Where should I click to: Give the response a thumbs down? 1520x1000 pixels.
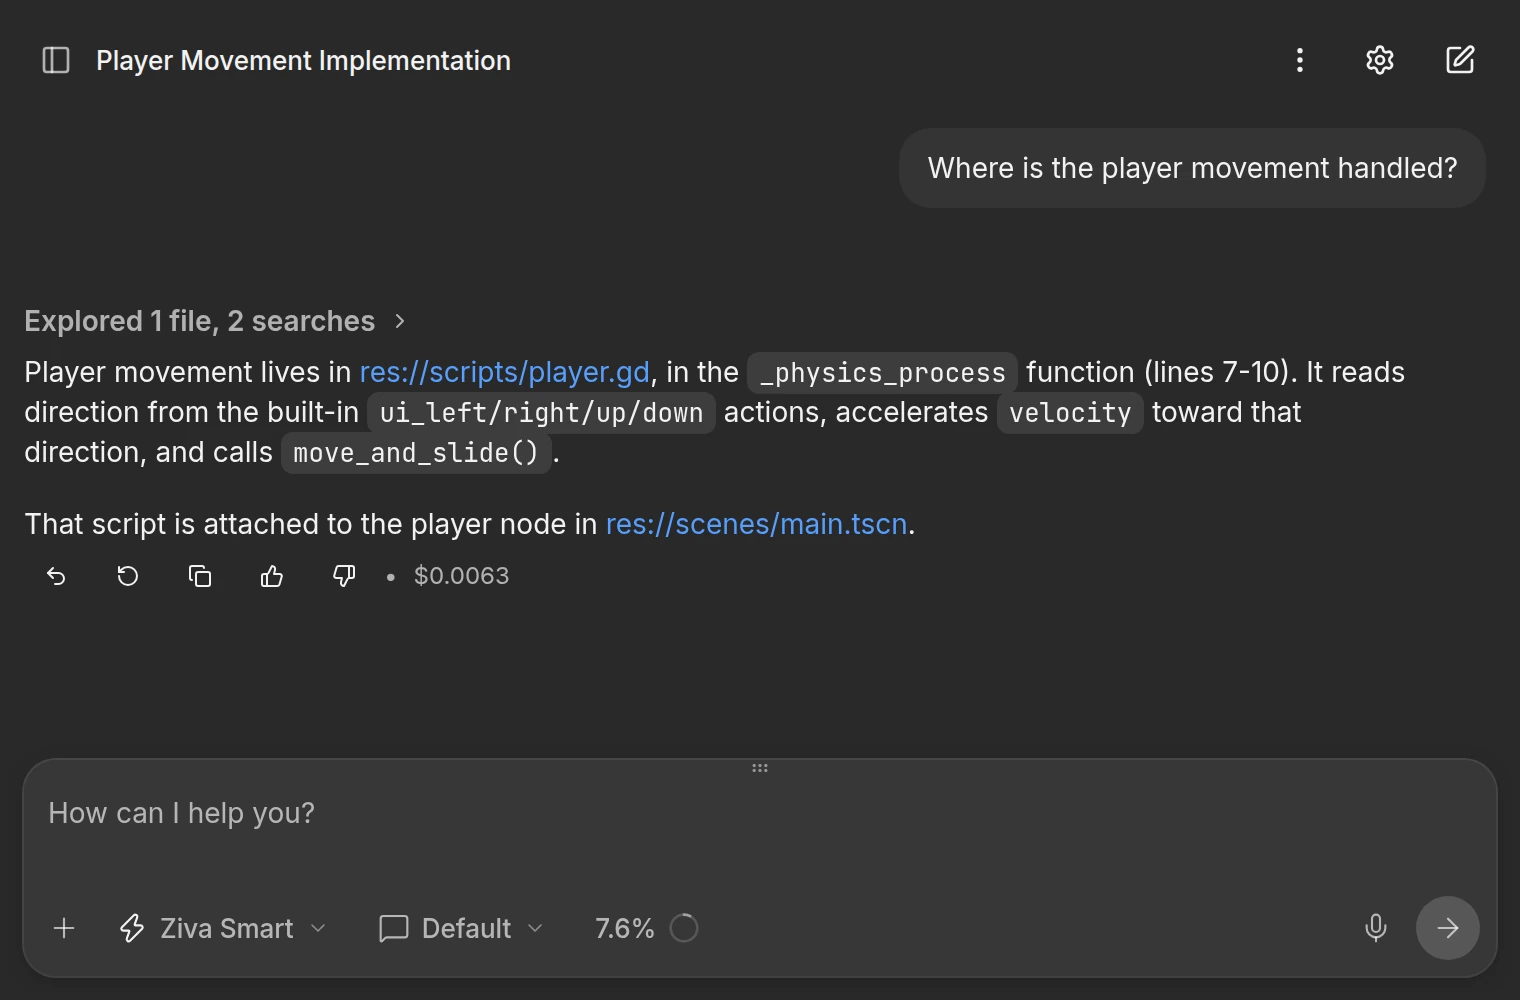(344, 576)
